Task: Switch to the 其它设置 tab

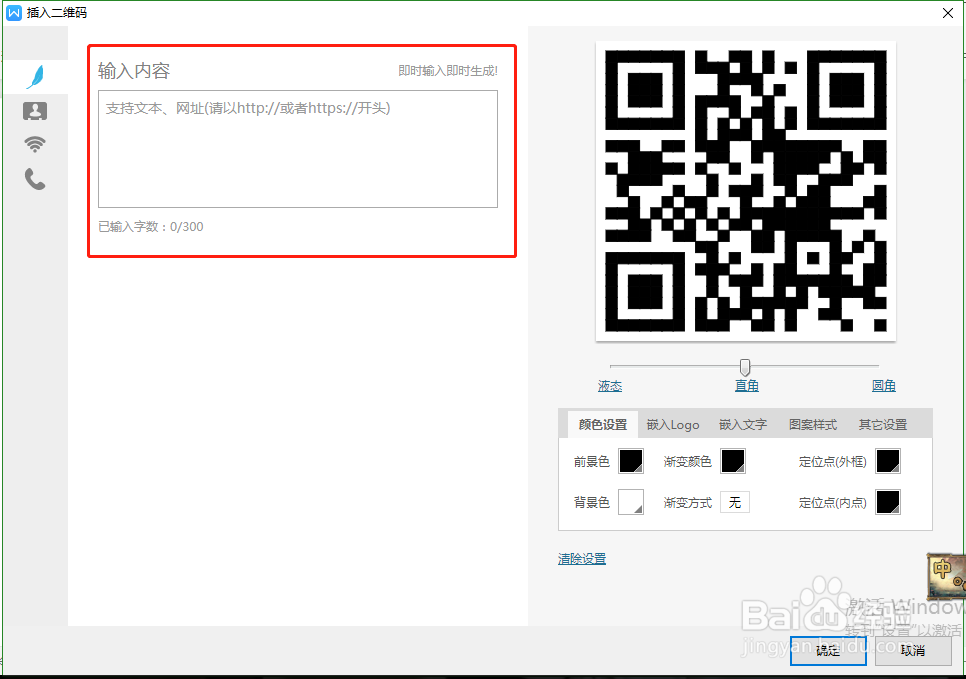Action: 883,425
